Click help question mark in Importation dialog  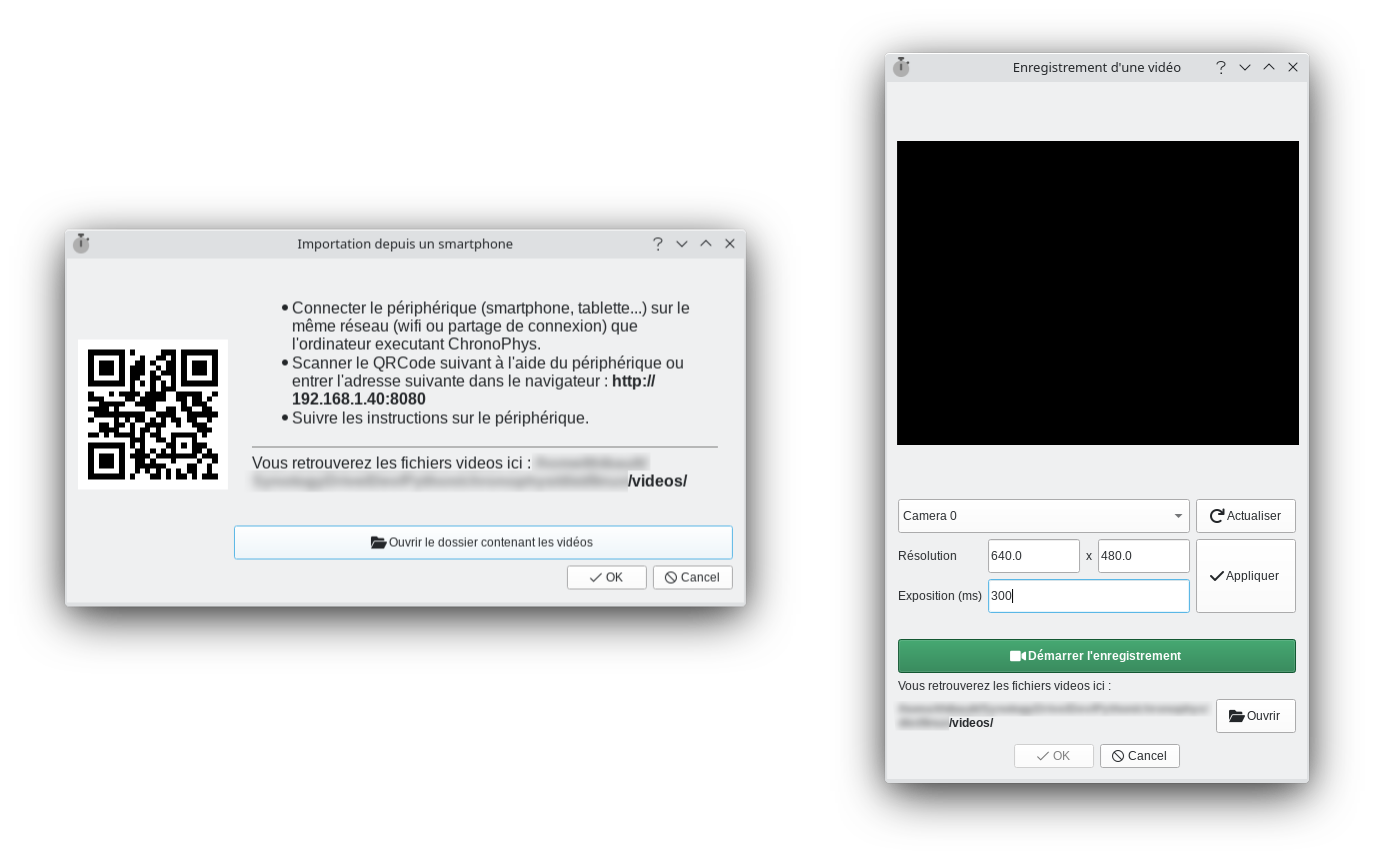pyautogui.click(x=657, y=244)
